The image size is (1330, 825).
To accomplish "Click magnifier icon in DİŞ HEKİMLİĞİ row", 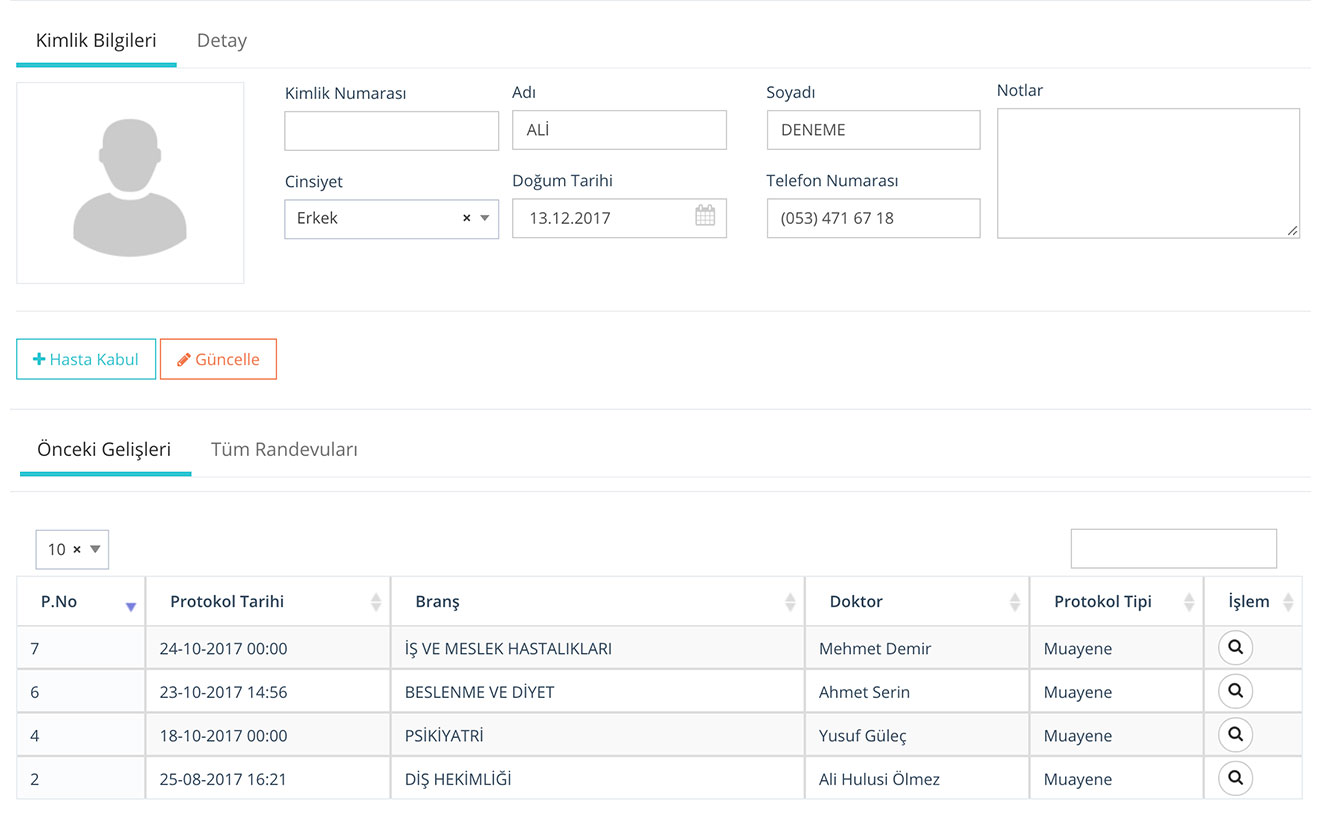I will [1235, 778].
